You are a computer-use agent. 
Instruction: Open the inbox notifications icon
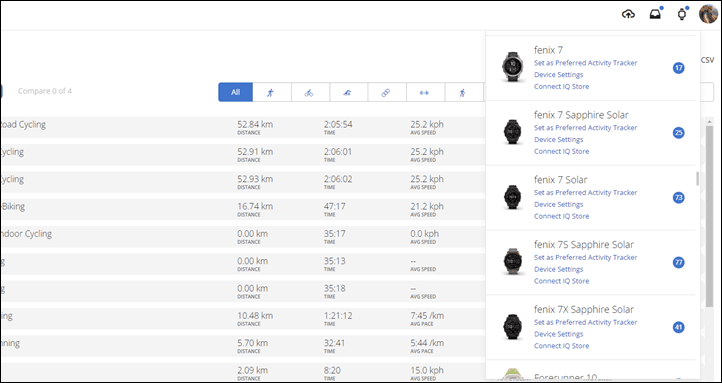point(655,14)
